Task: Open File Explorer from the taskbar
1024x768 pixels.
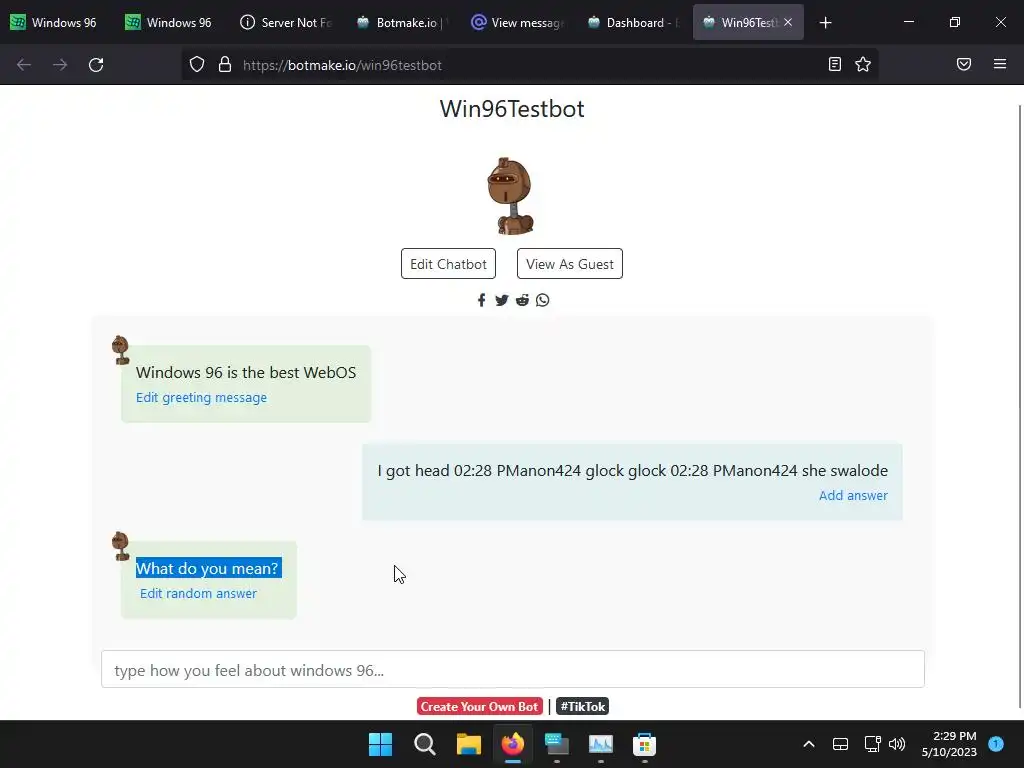Action: tap(468, 744)
